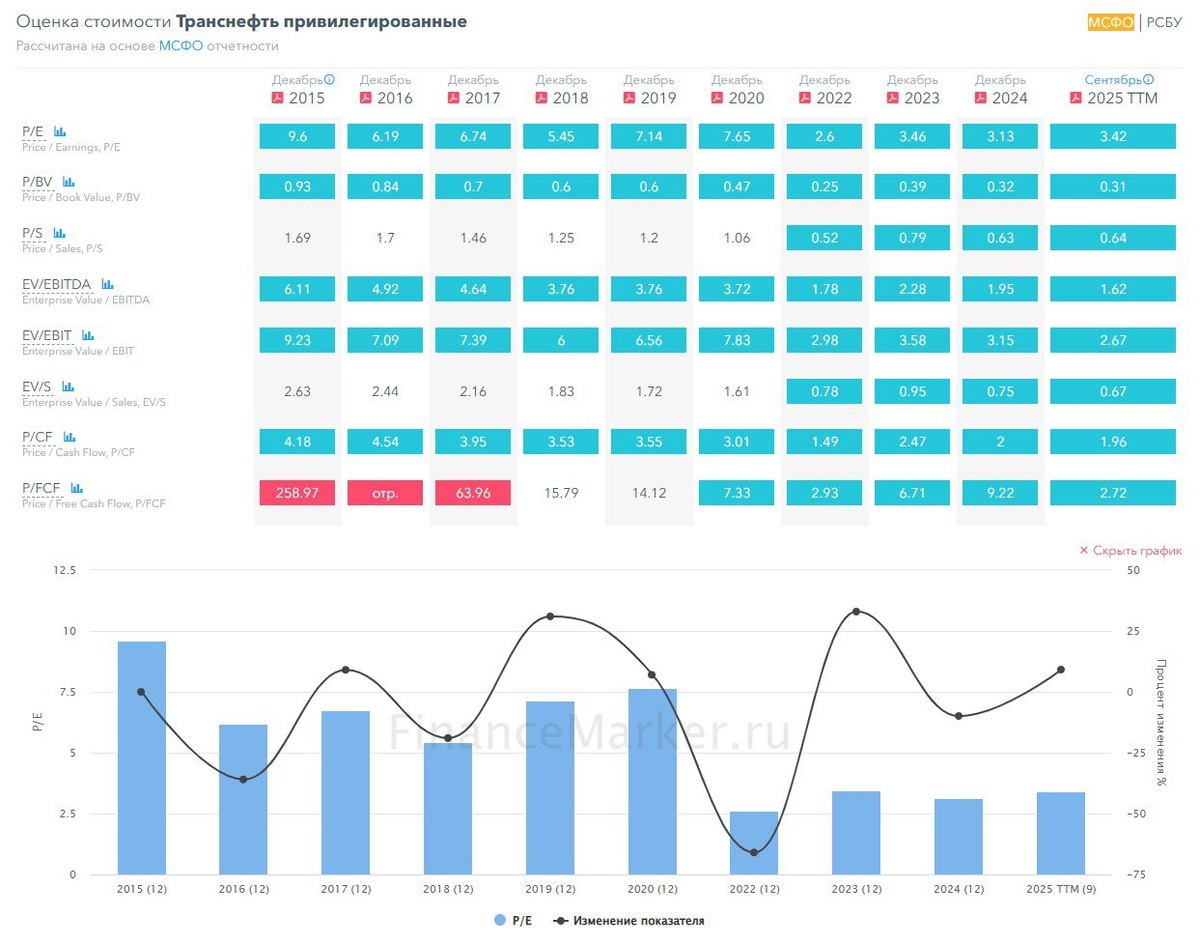This screenshot has width=1200, height=944.
Task: Select the red P/FCF cell отр.
Action: tap(385, 493)
